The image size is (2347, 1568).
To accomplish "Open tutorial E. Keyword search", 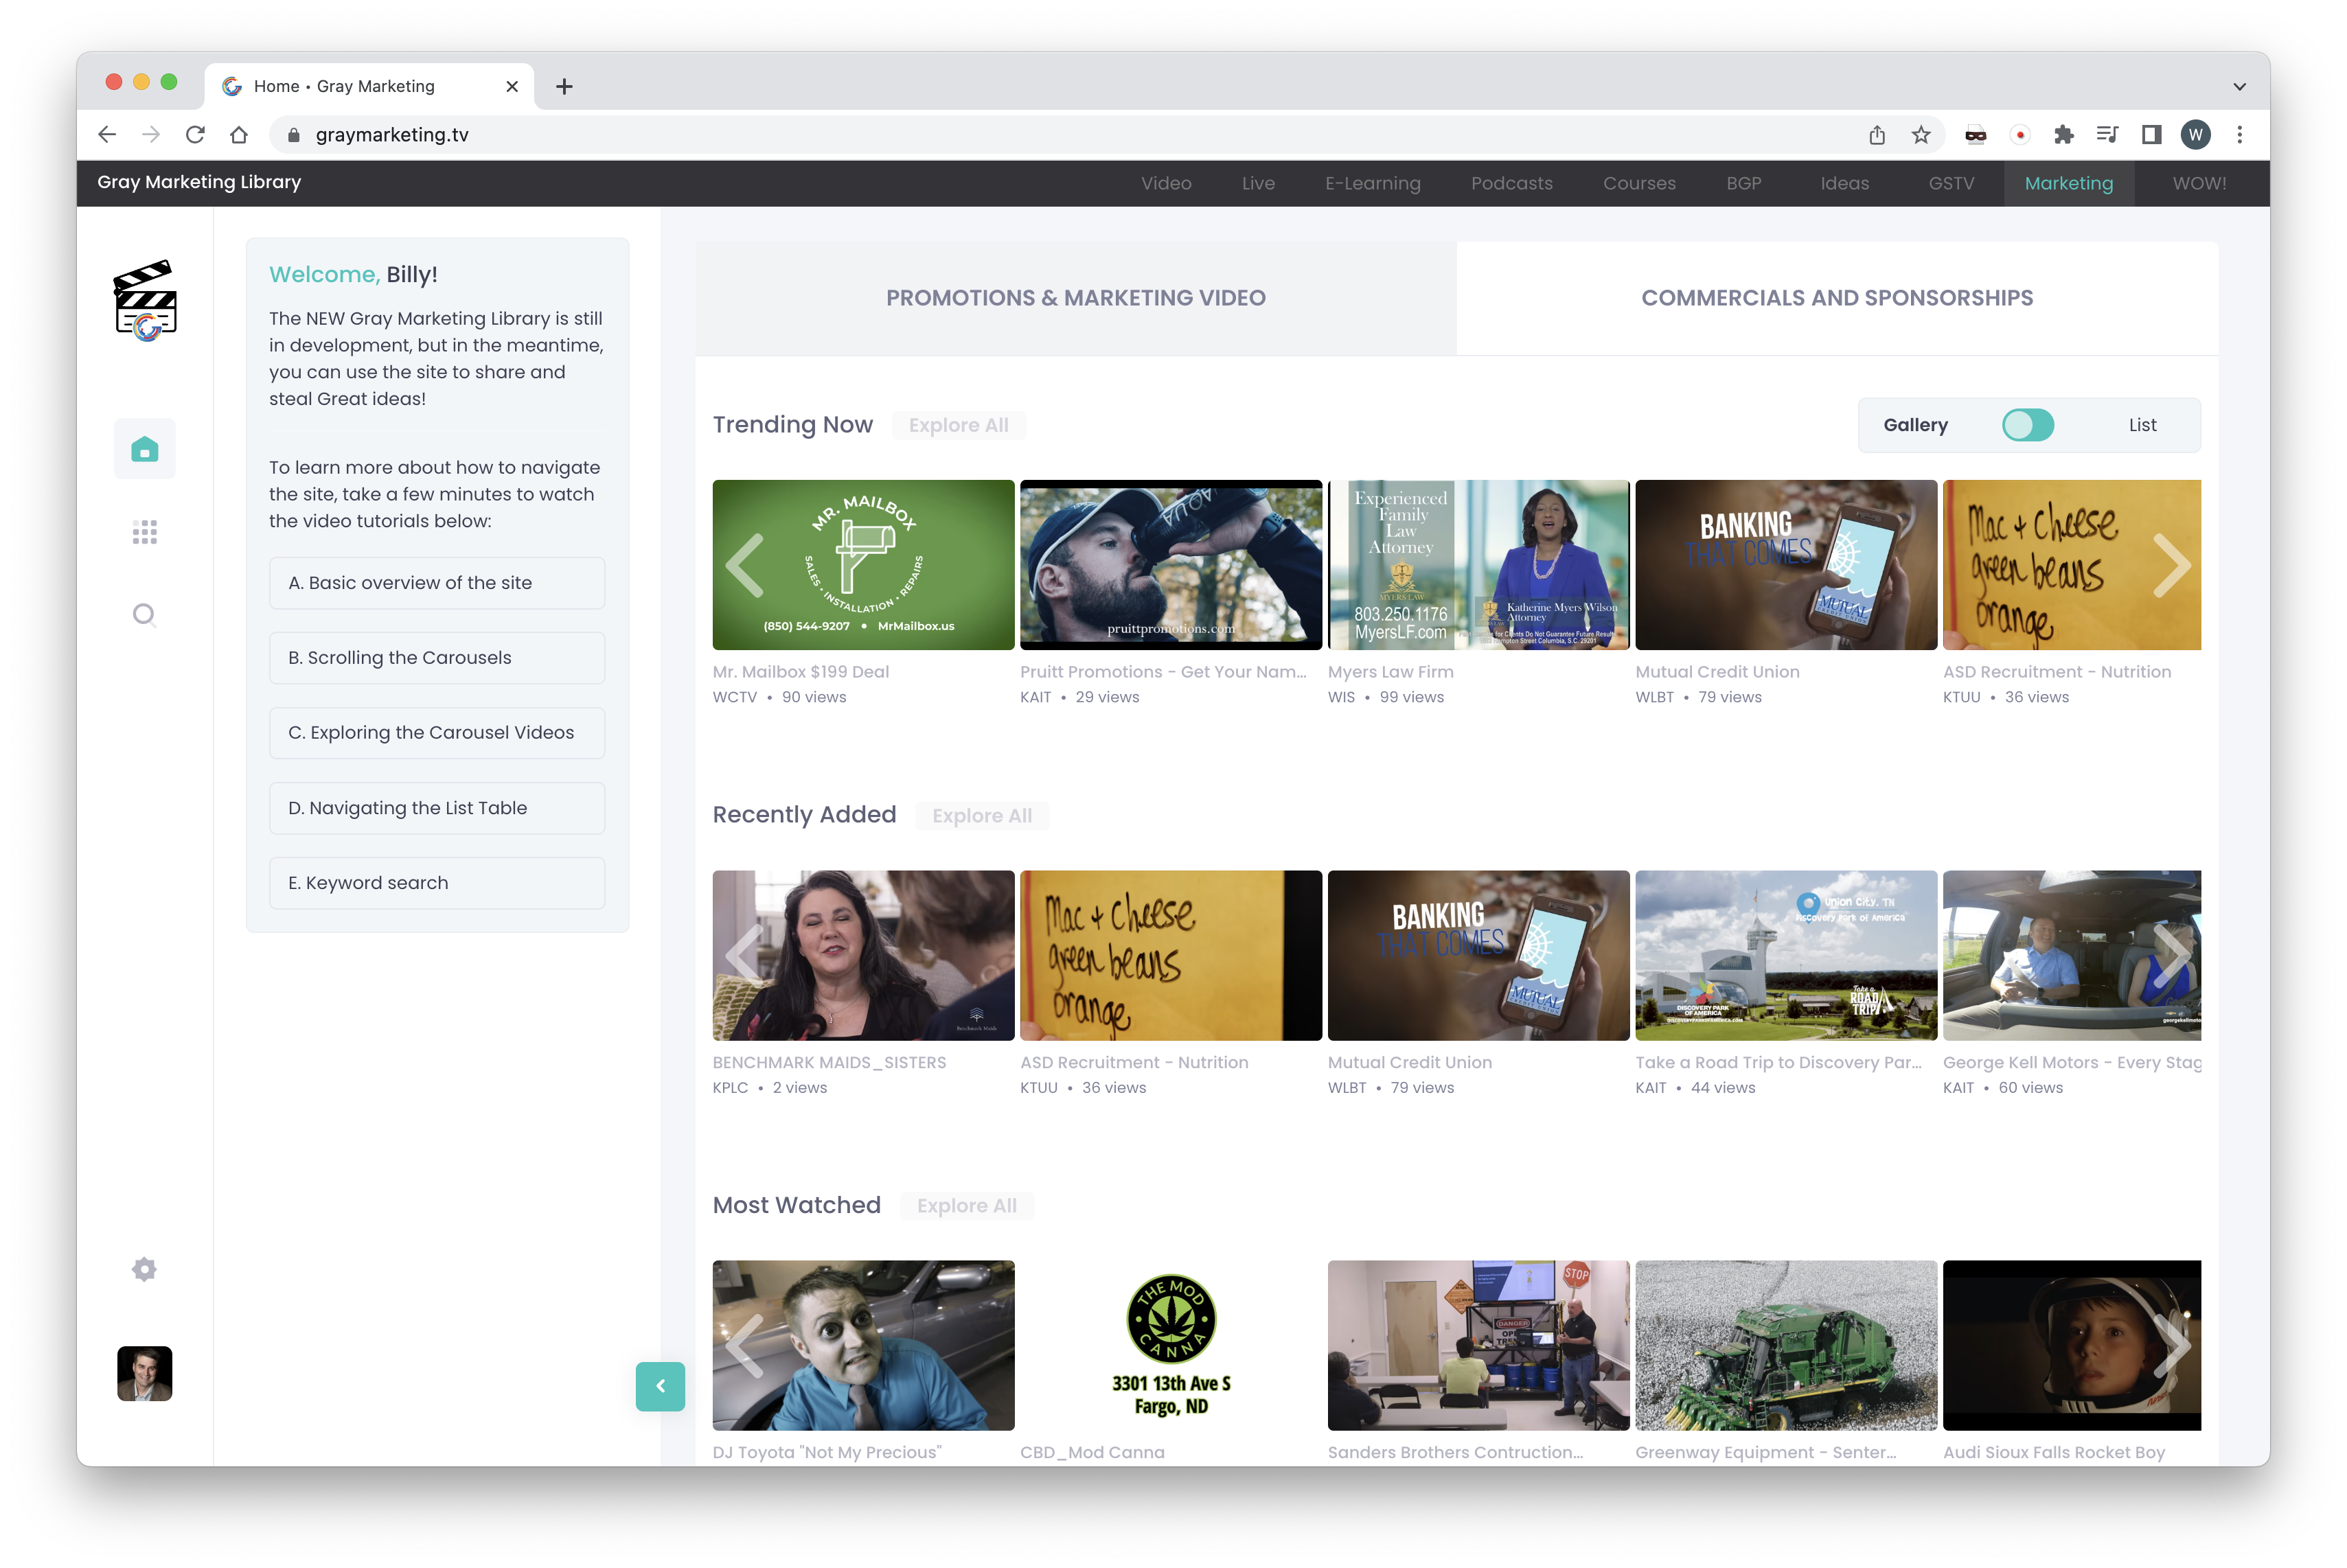I will [437, 883].
